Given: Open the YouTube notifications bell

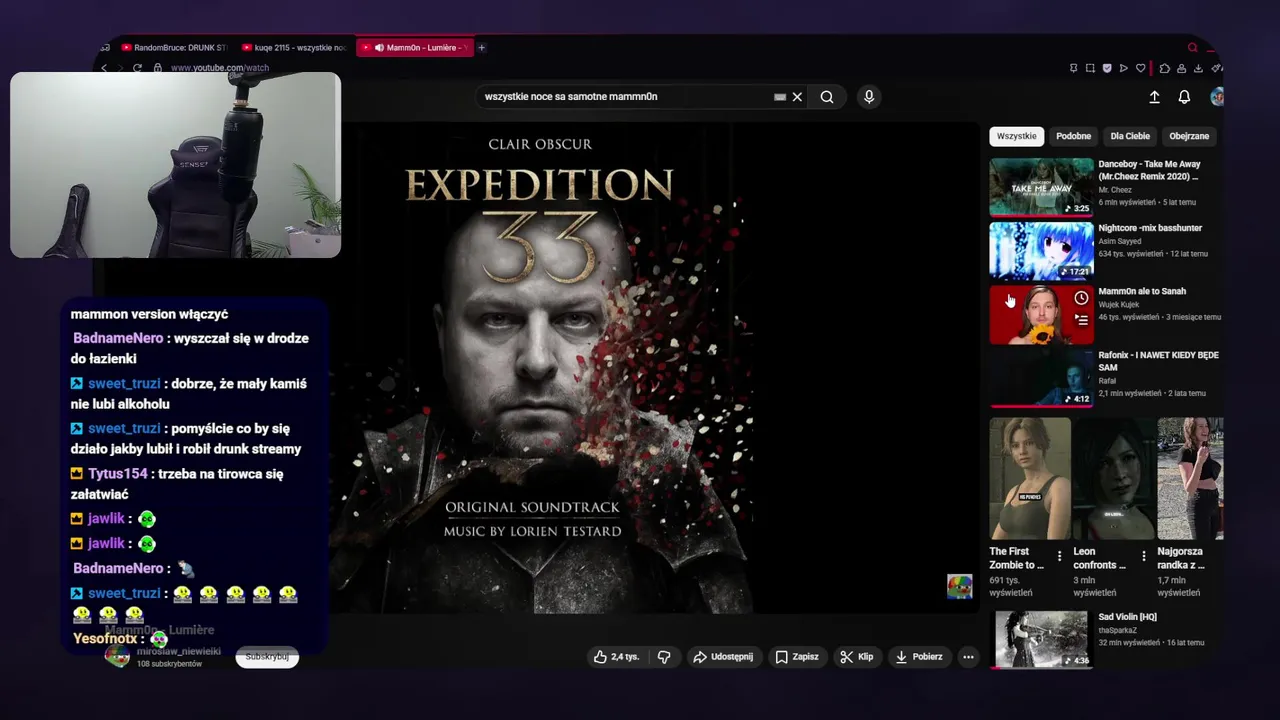Looking at the screenshot, I should point(1184,97).
